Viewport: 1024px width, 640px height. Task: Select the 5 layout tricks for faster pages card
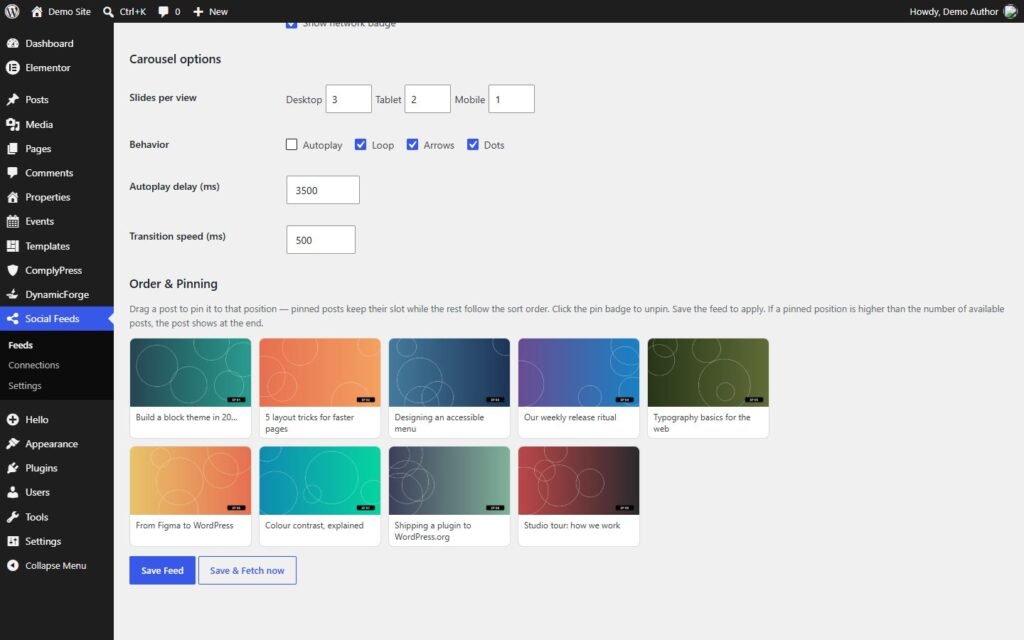point(319,388)
